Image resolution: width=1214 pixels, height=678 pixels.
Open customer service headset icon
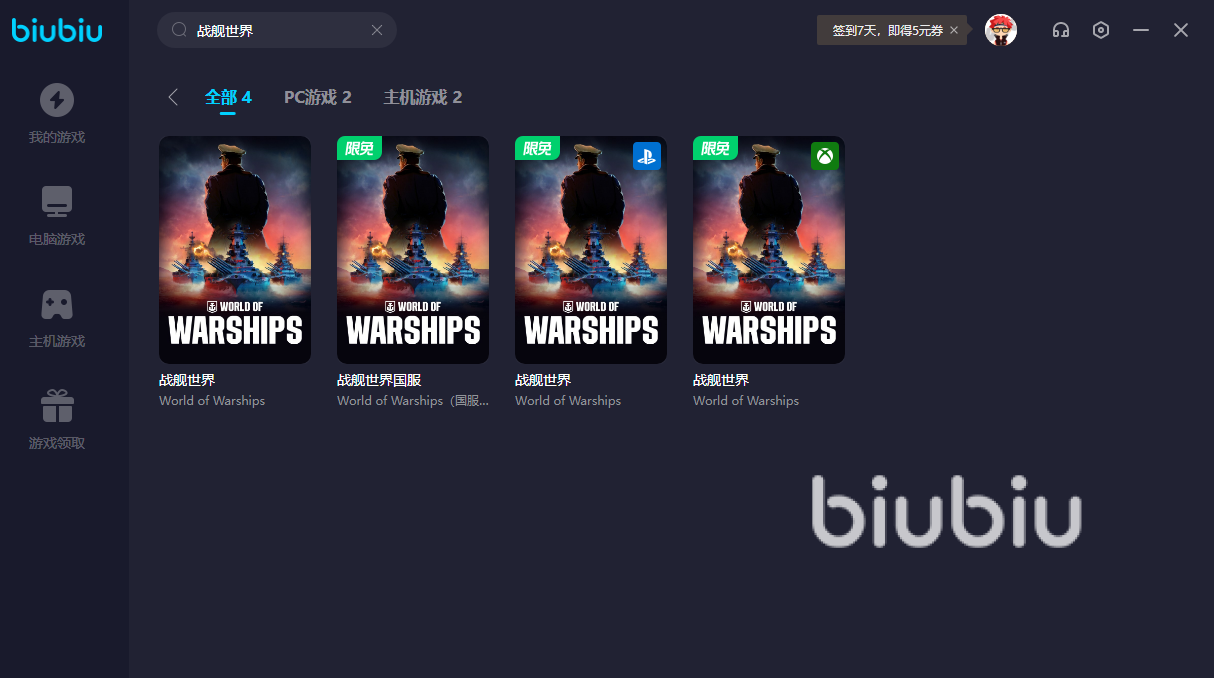coord(1061,30)
